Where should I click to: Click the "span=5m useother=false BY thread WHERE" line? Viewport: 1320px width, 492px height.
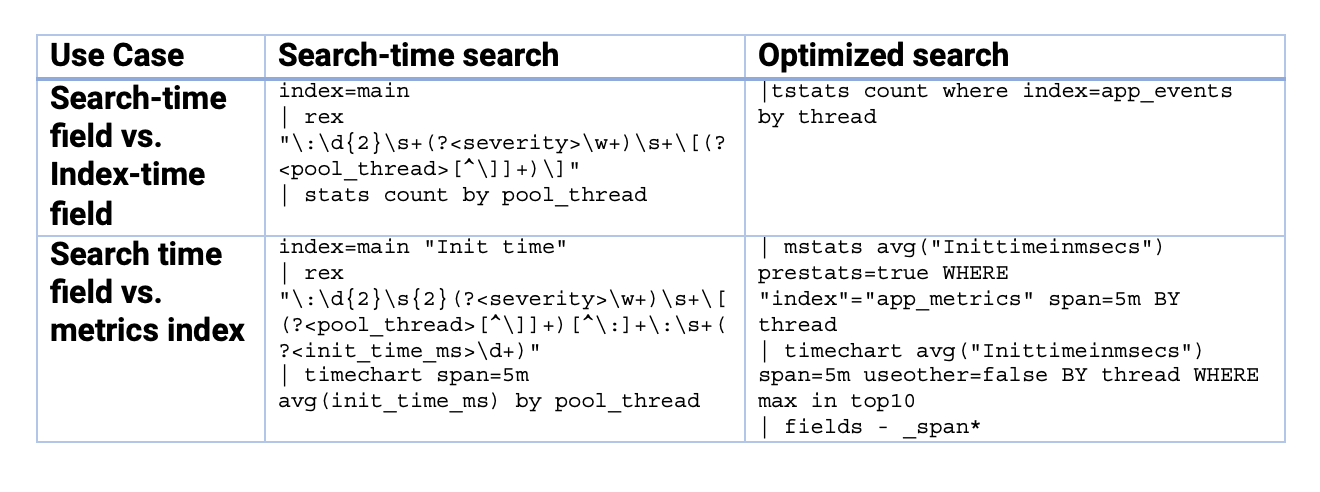tap(1008, 375)
